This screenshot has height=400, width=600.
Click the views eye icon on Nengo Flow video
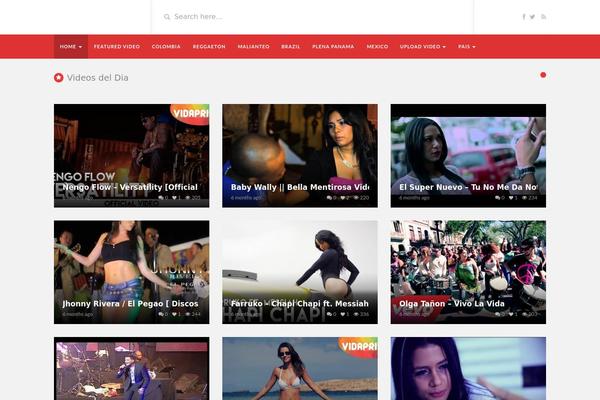[x=188, y=198]
